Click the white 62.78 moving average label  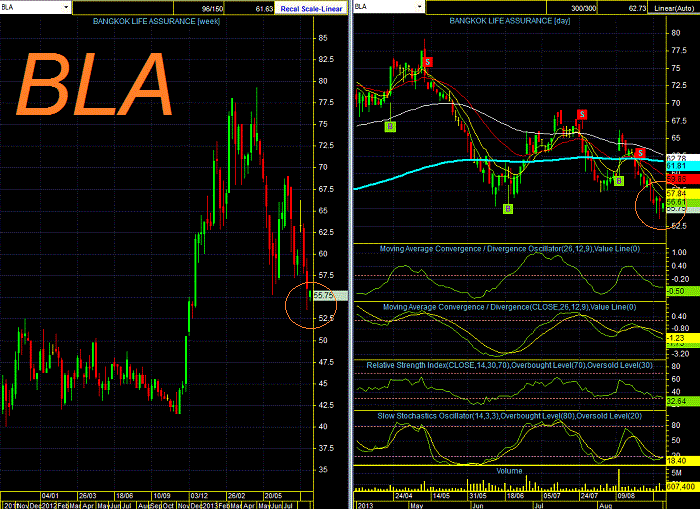tap(682, 158)
